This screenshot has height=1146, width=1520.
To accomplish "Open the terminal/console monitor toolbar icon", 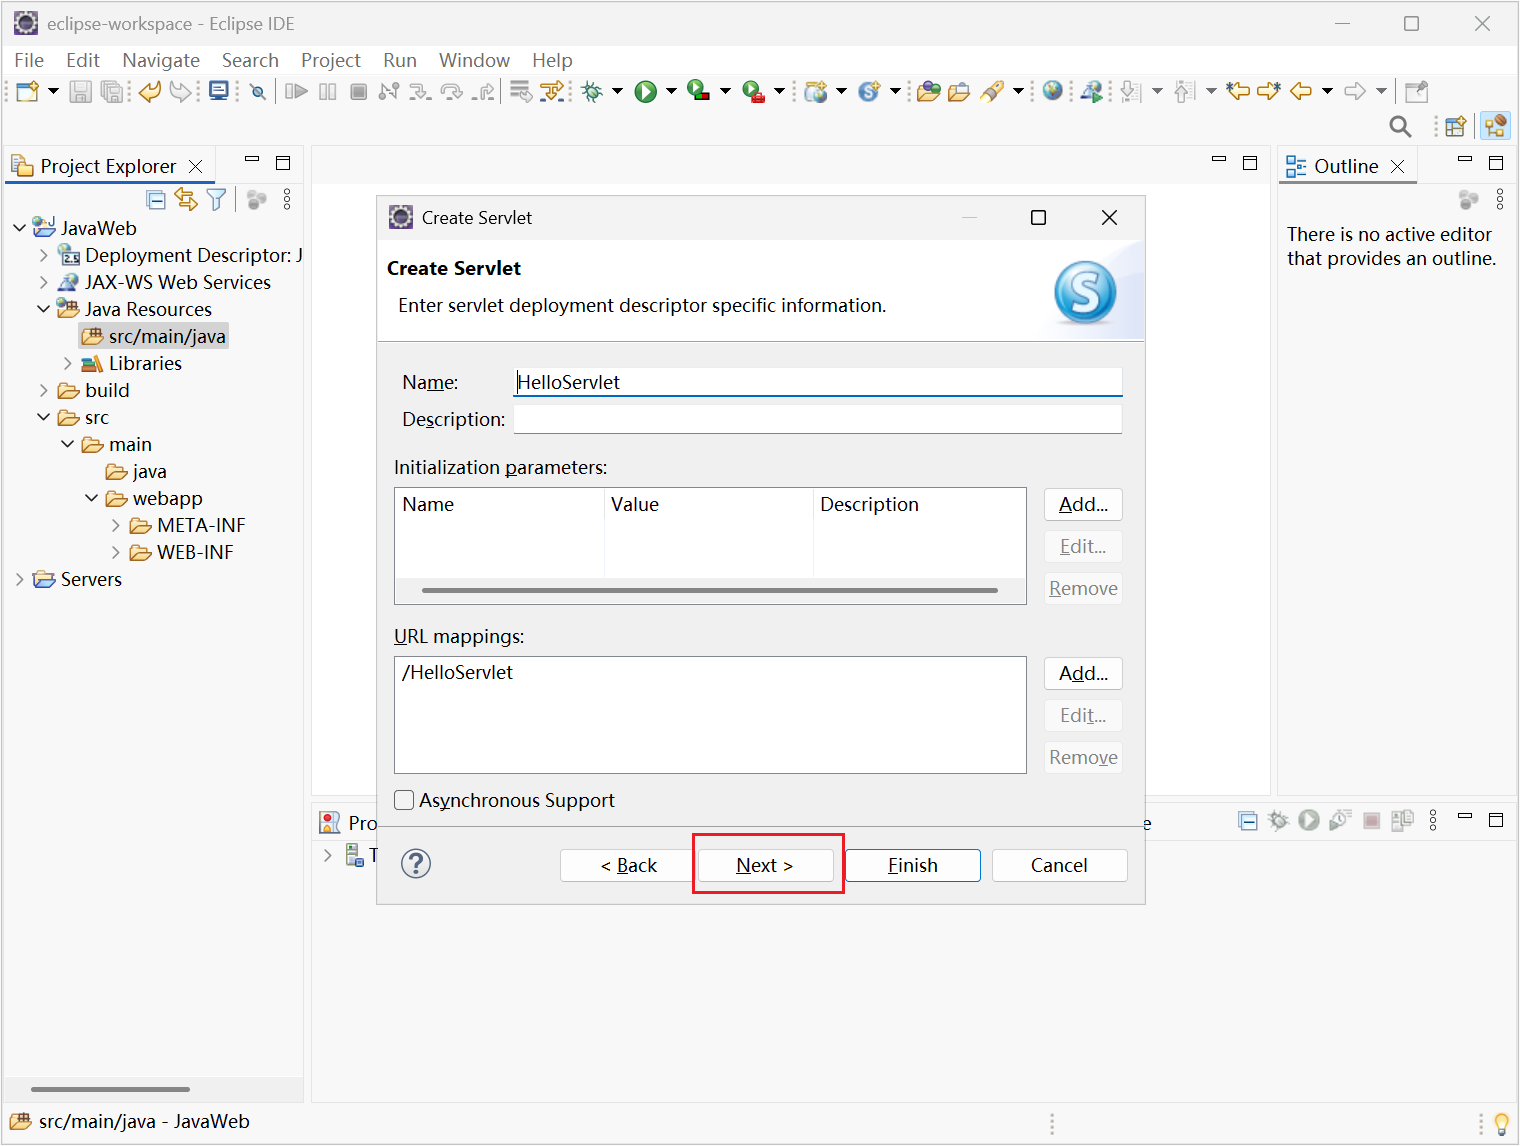I will pyautogui.click(x=218, y=92).
